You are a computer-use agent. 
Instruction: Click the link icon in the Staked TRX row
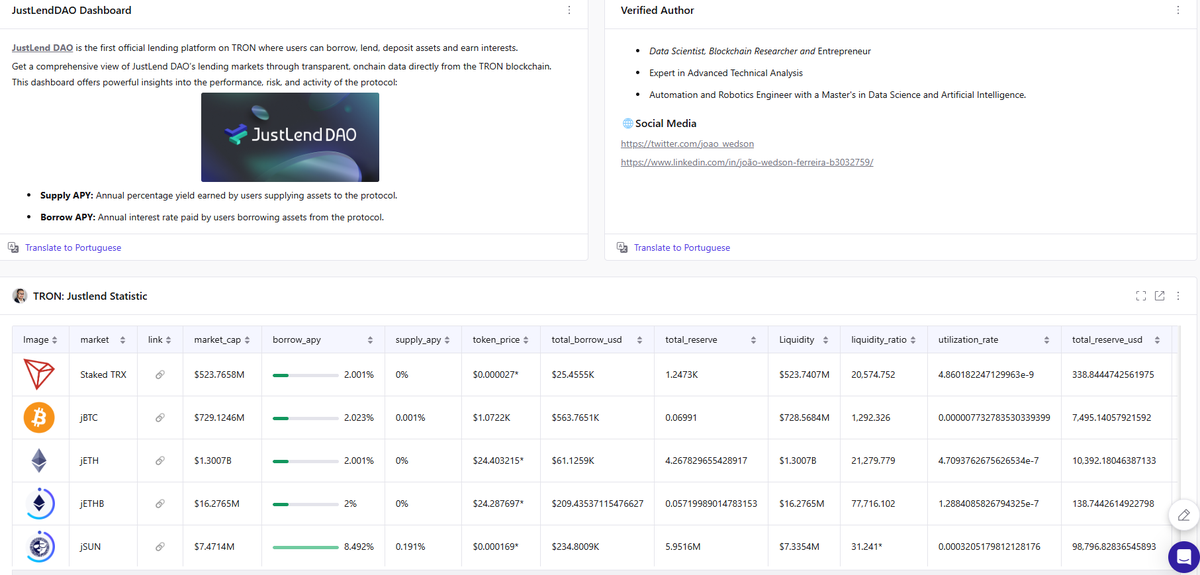(160, 375)
